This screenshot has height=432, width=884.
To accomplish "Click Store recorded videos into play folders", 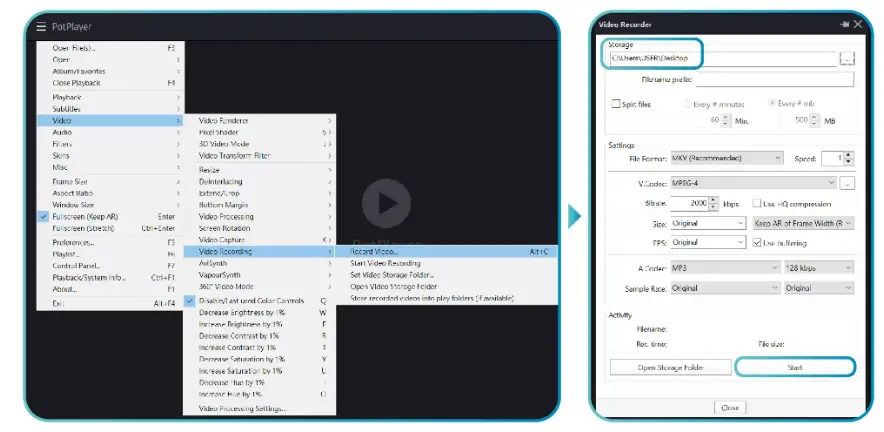I will click(x=445, y=298).
